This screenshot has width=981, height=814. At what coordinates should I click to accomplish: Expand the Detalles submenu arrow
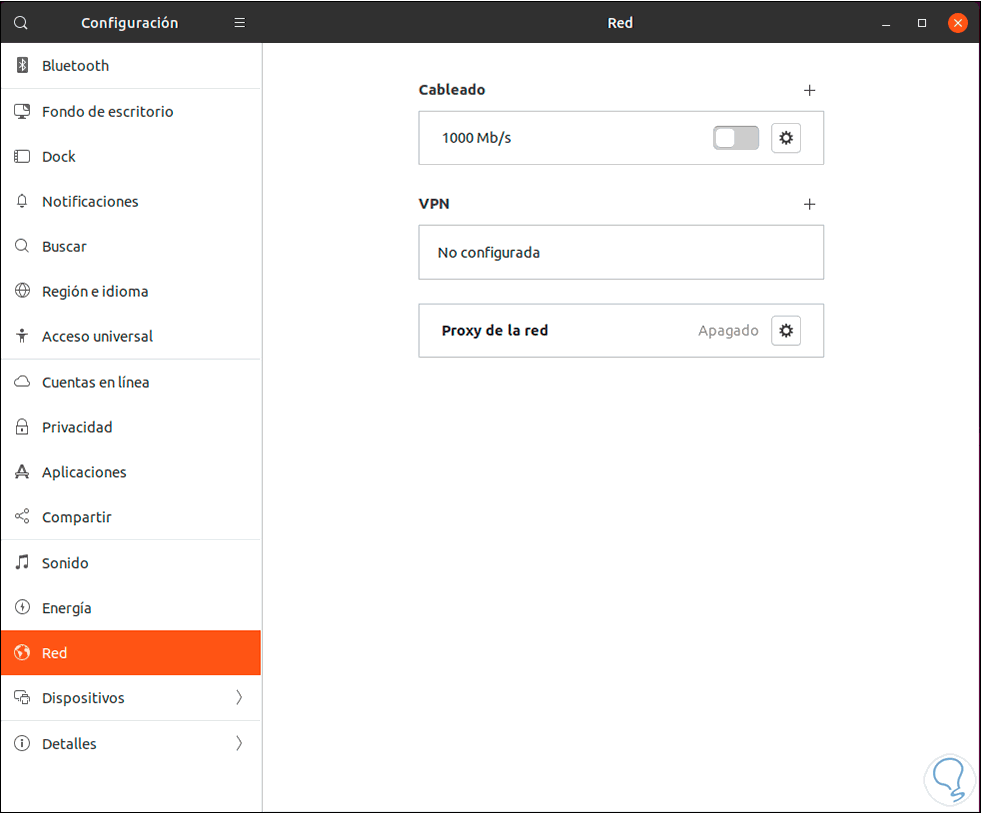coord(239,743)
